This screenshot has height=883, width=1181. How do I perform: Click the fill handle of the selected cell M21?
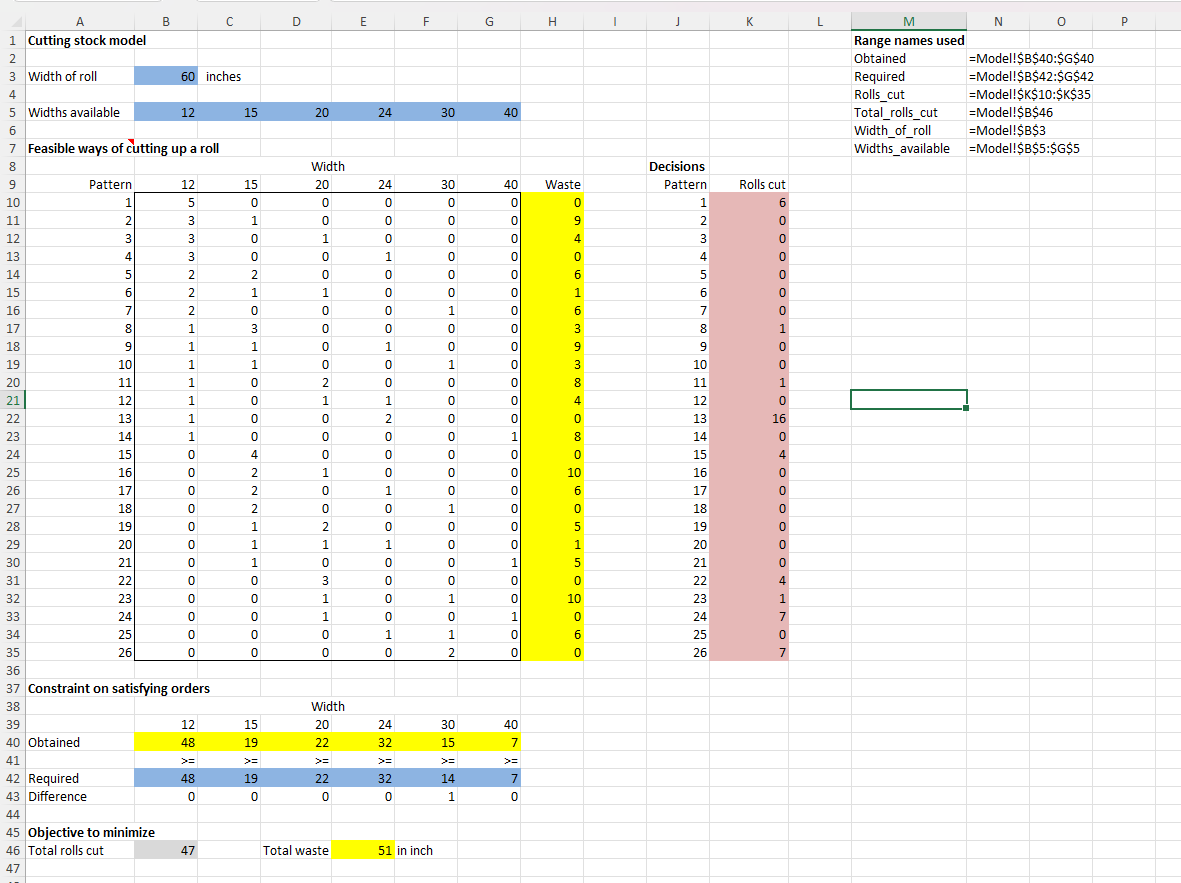click(x=966, y=407)
